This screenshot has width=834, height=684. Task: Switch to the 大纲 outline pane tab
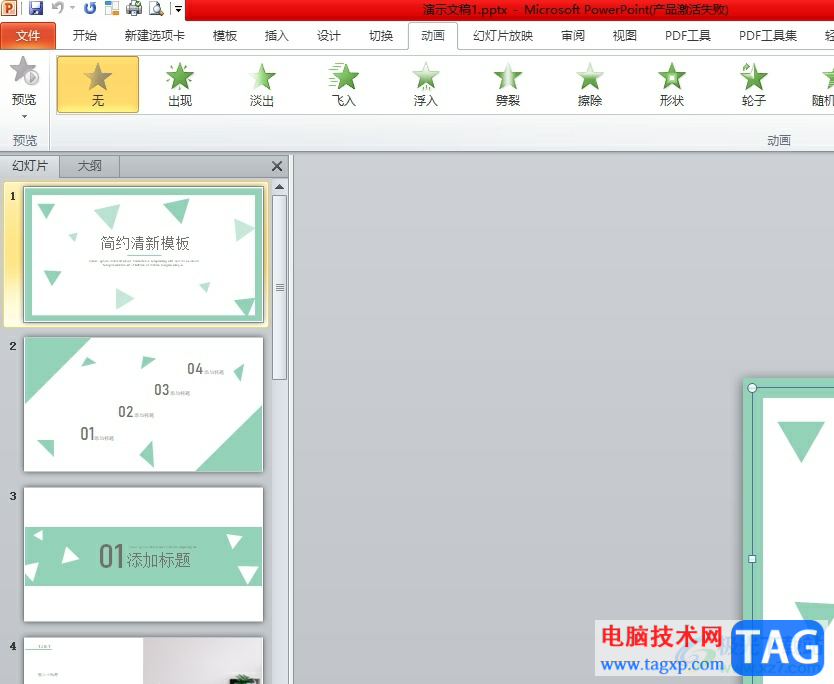(x=89, y=166)
